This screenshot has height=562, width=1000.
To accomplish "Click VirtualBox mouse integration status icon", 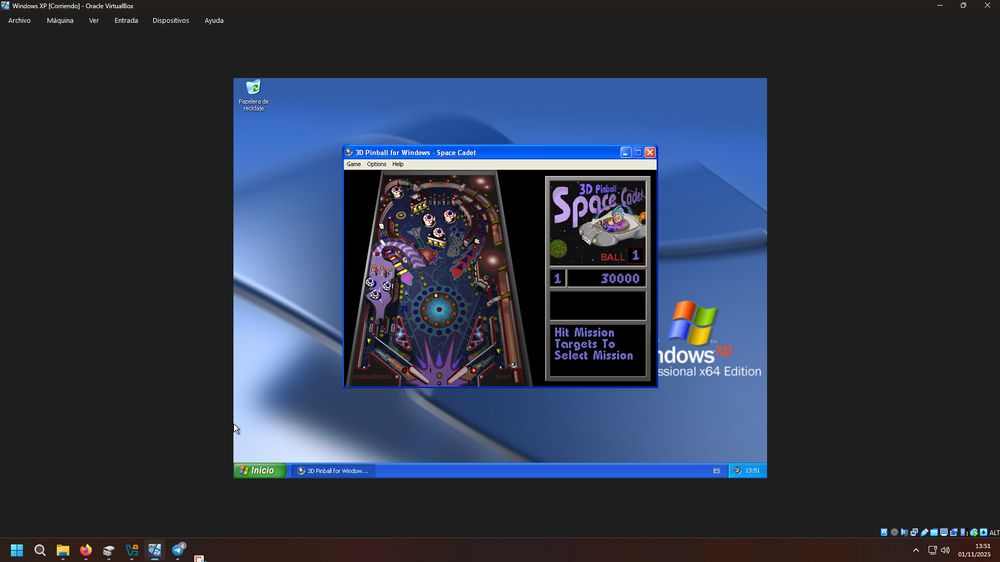I will [974, 532].
